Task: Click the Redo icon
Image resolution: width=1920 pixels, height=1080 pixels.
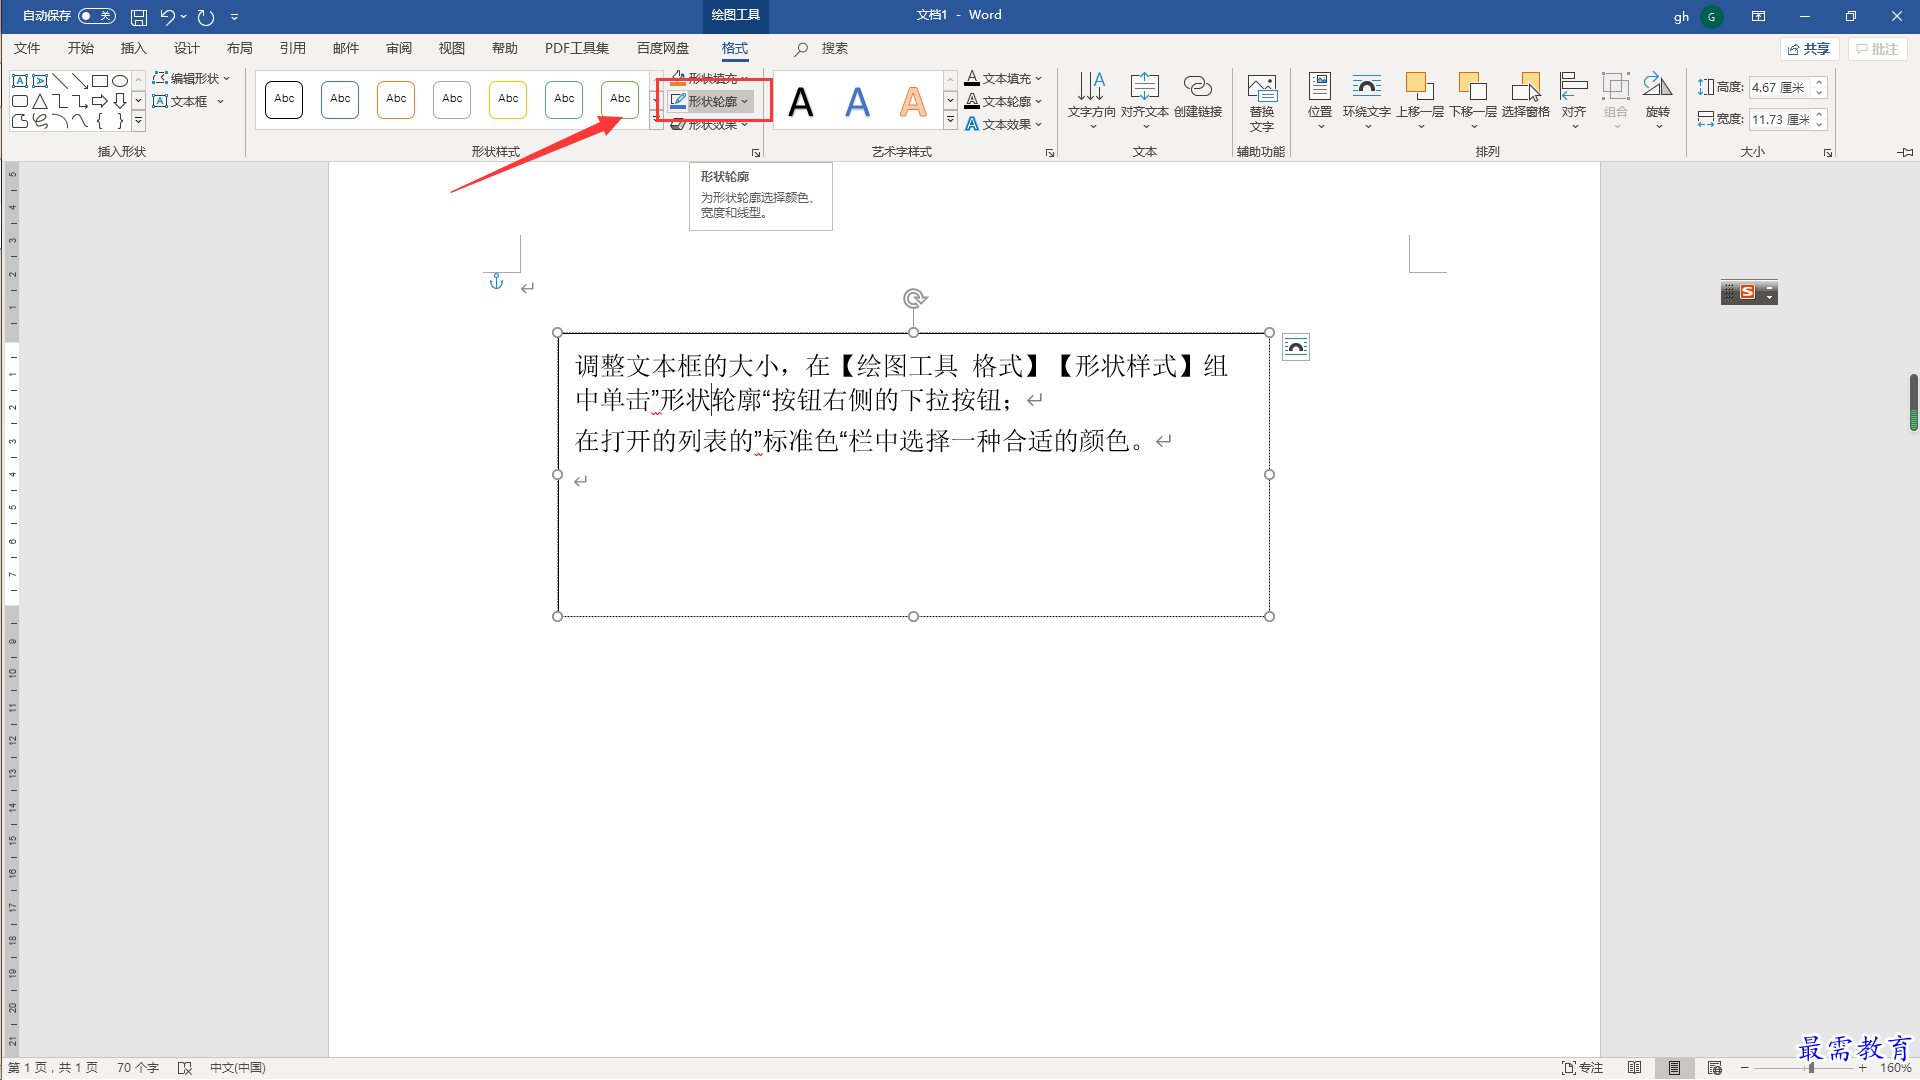Action: click(206, 16)
